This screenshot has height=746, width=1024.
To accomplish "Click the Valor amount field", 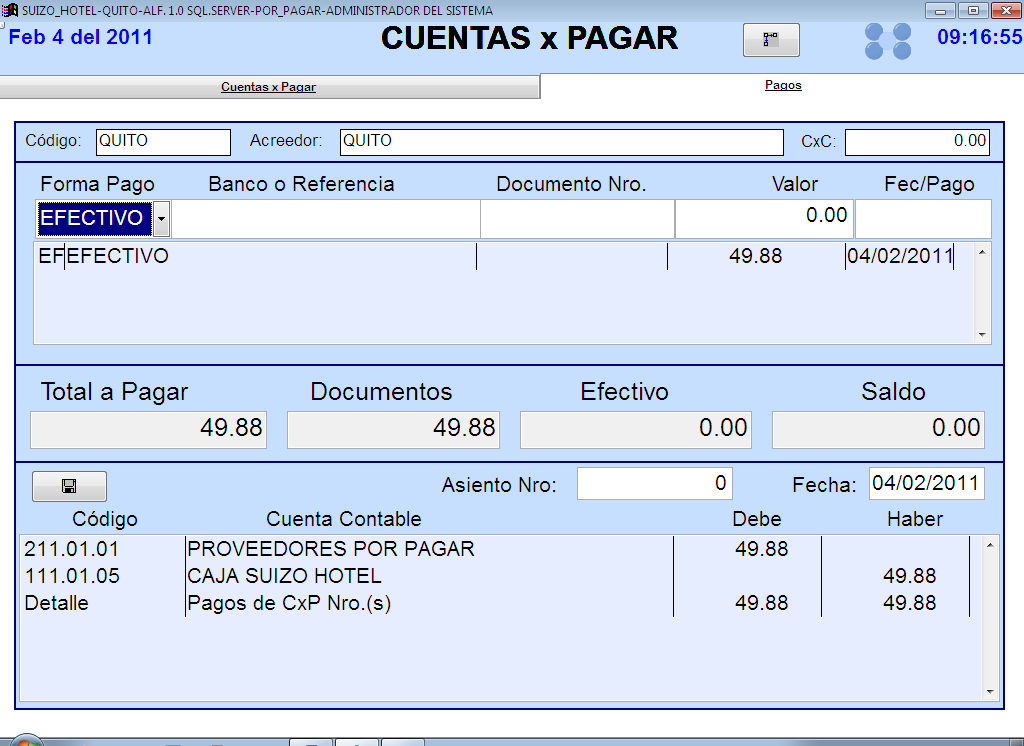I will point(764,218).
